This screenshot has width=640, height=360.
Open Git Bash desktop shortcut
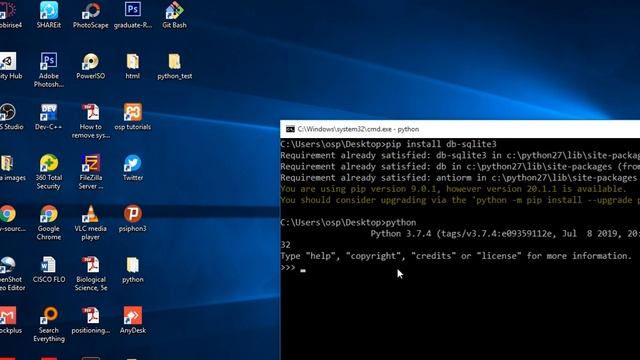tap(174, 15)
